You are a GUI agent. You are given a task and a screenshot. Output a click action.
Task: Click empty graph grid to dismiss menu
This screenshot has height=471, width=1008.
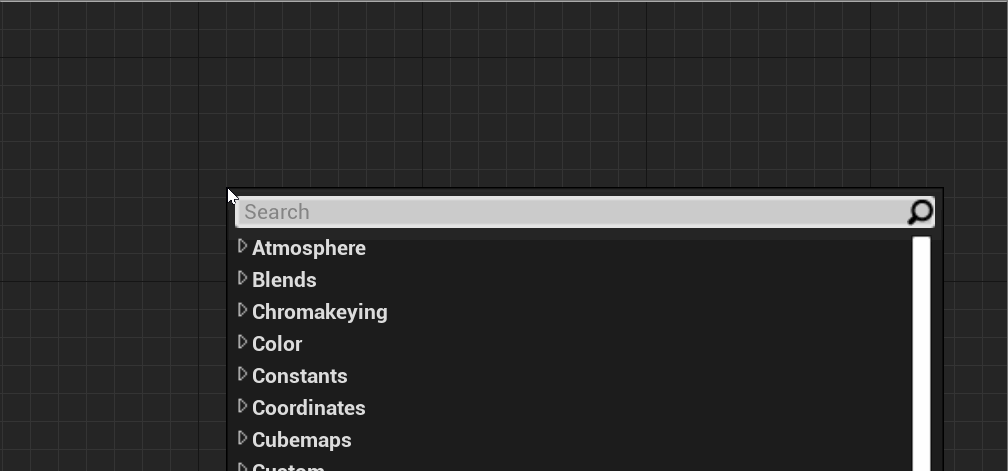tap(116, 129)
